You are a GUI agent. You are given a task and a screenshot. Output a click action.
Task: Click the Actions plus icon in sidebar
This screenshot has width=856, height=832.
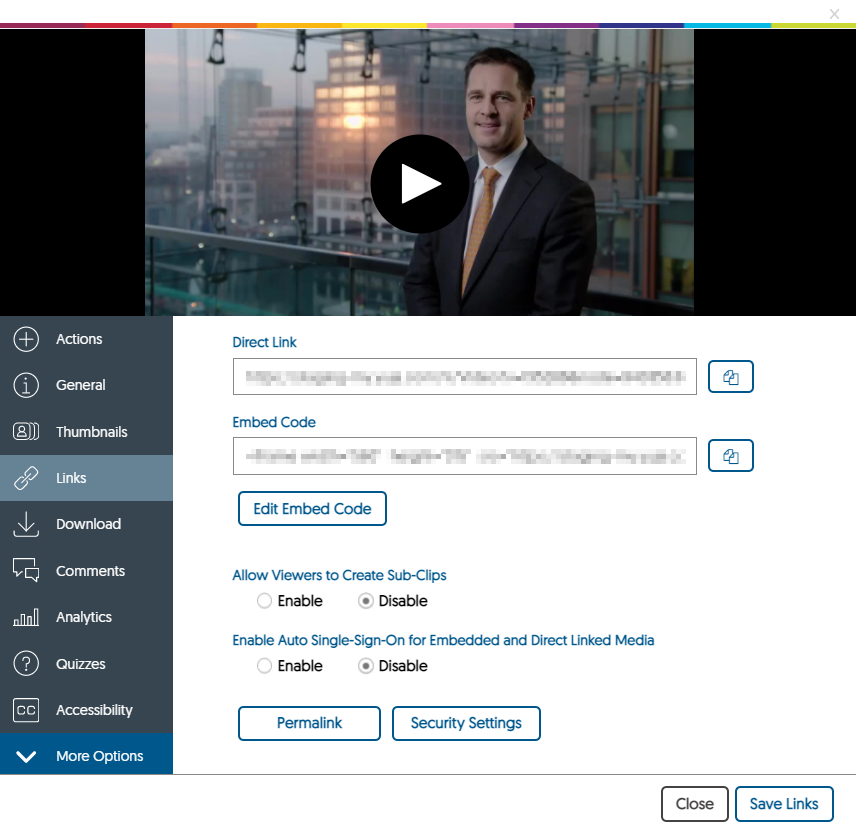tap(26, 339)
